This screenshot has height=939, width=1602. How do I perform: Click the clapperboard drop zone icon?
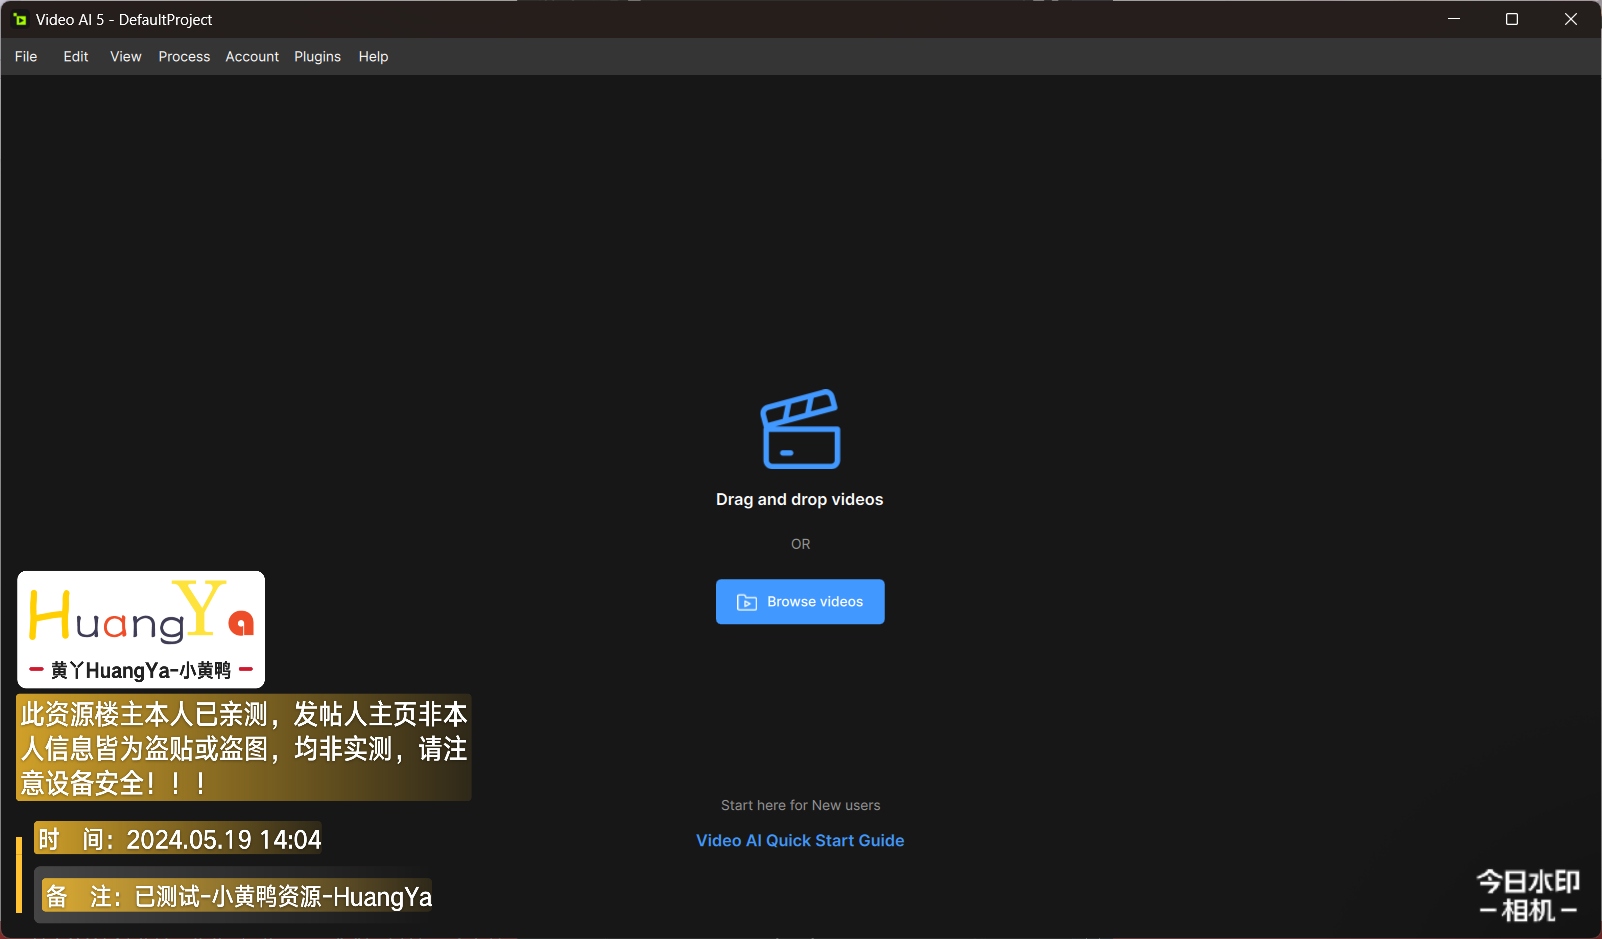point(801,429)
